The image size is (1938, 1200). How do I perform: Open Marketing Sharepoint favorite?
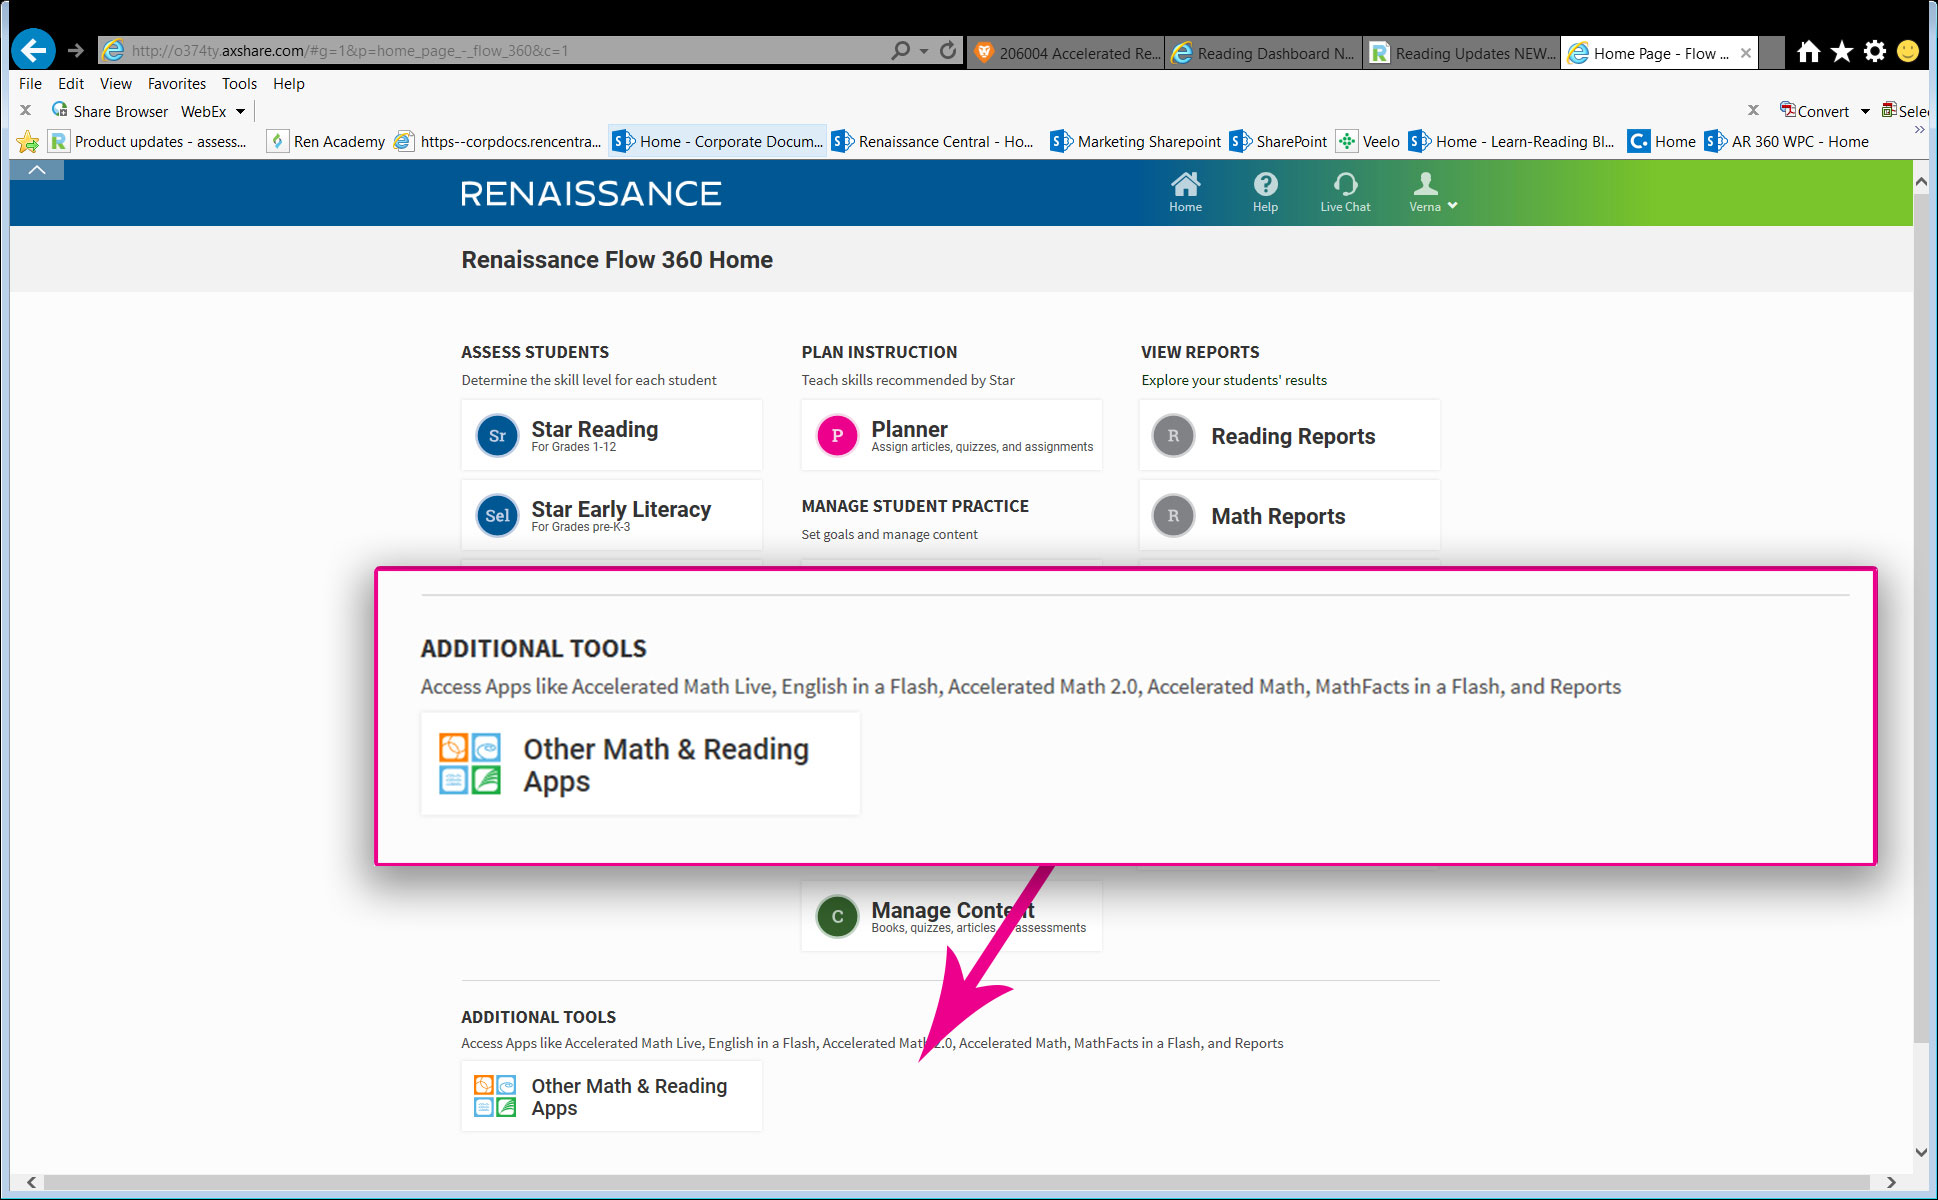pyautogui.click(x=1136, y=142)
